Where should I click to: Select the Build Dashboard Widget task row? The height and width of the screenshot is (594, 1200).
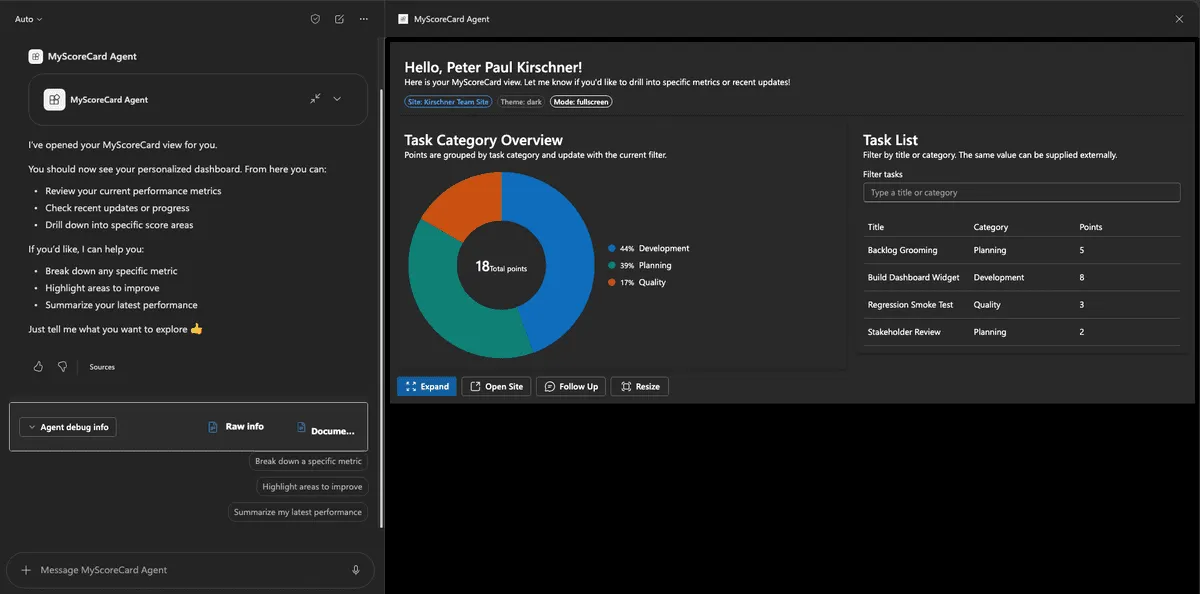[x=1021, y=277]
